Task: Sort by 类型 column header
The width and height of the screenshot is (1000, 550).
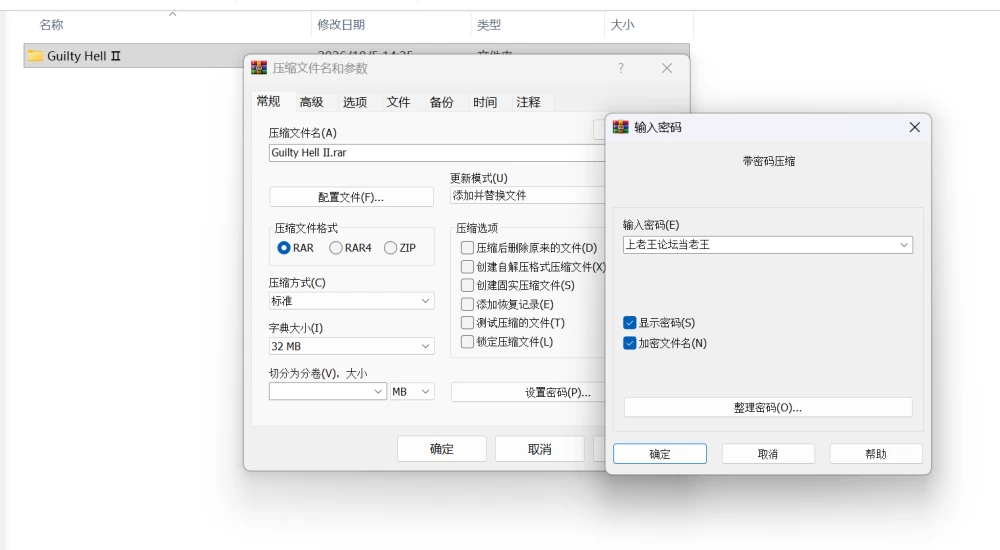Action: pos(489,25)
